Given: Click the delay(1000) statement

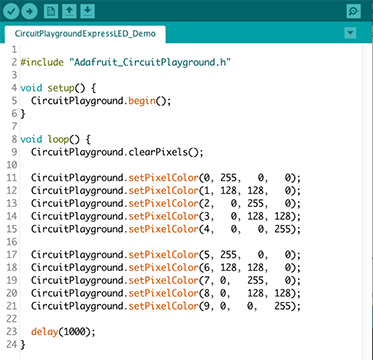Looking at the screenshot, I should pos(63,332).
